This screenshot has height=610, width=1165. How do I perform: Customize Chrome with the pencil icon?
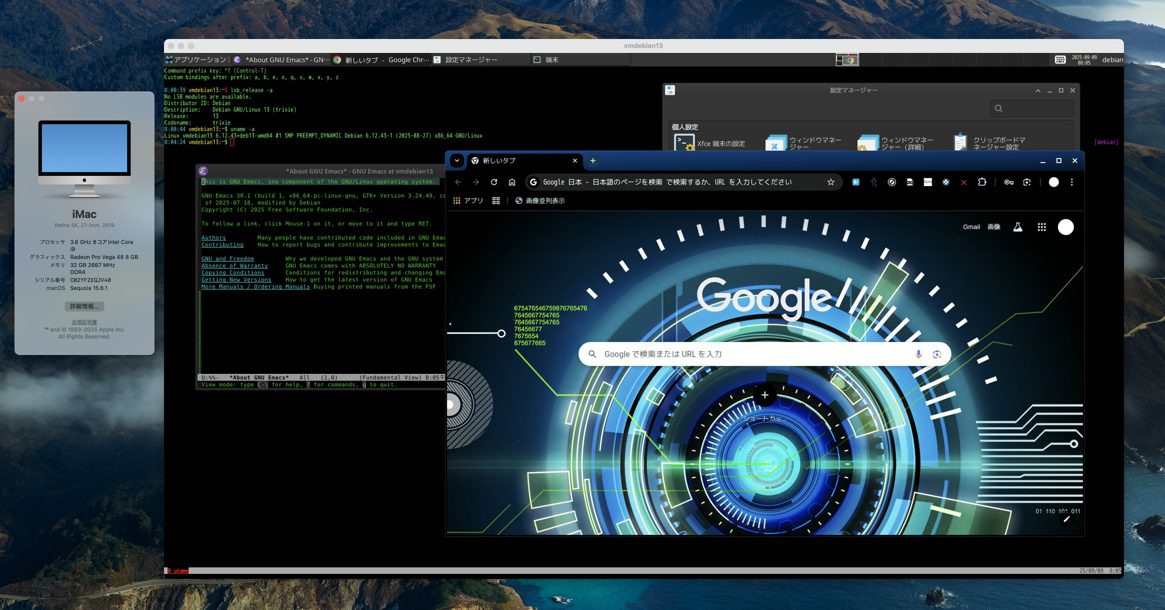tap(1067, 519)
